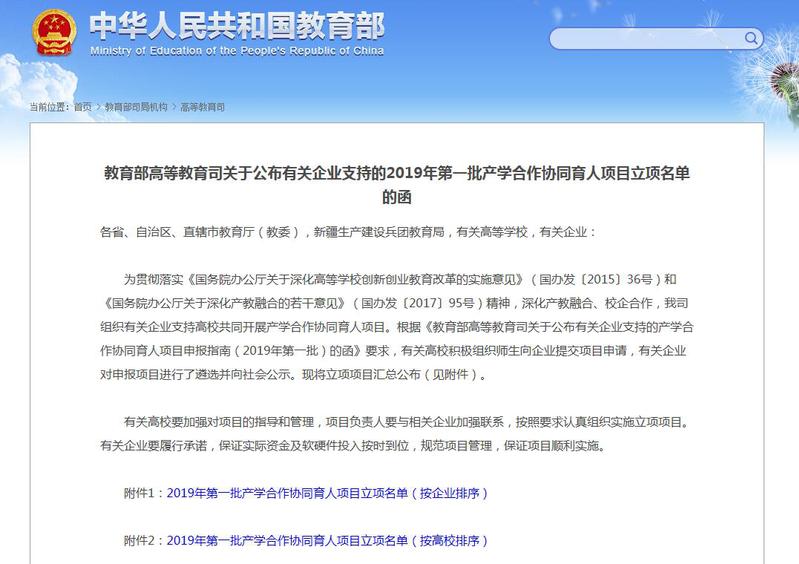Click the English Ministry of Education subtitle
Viewport: 799px width, 564px height.
(x=237, y=50)
